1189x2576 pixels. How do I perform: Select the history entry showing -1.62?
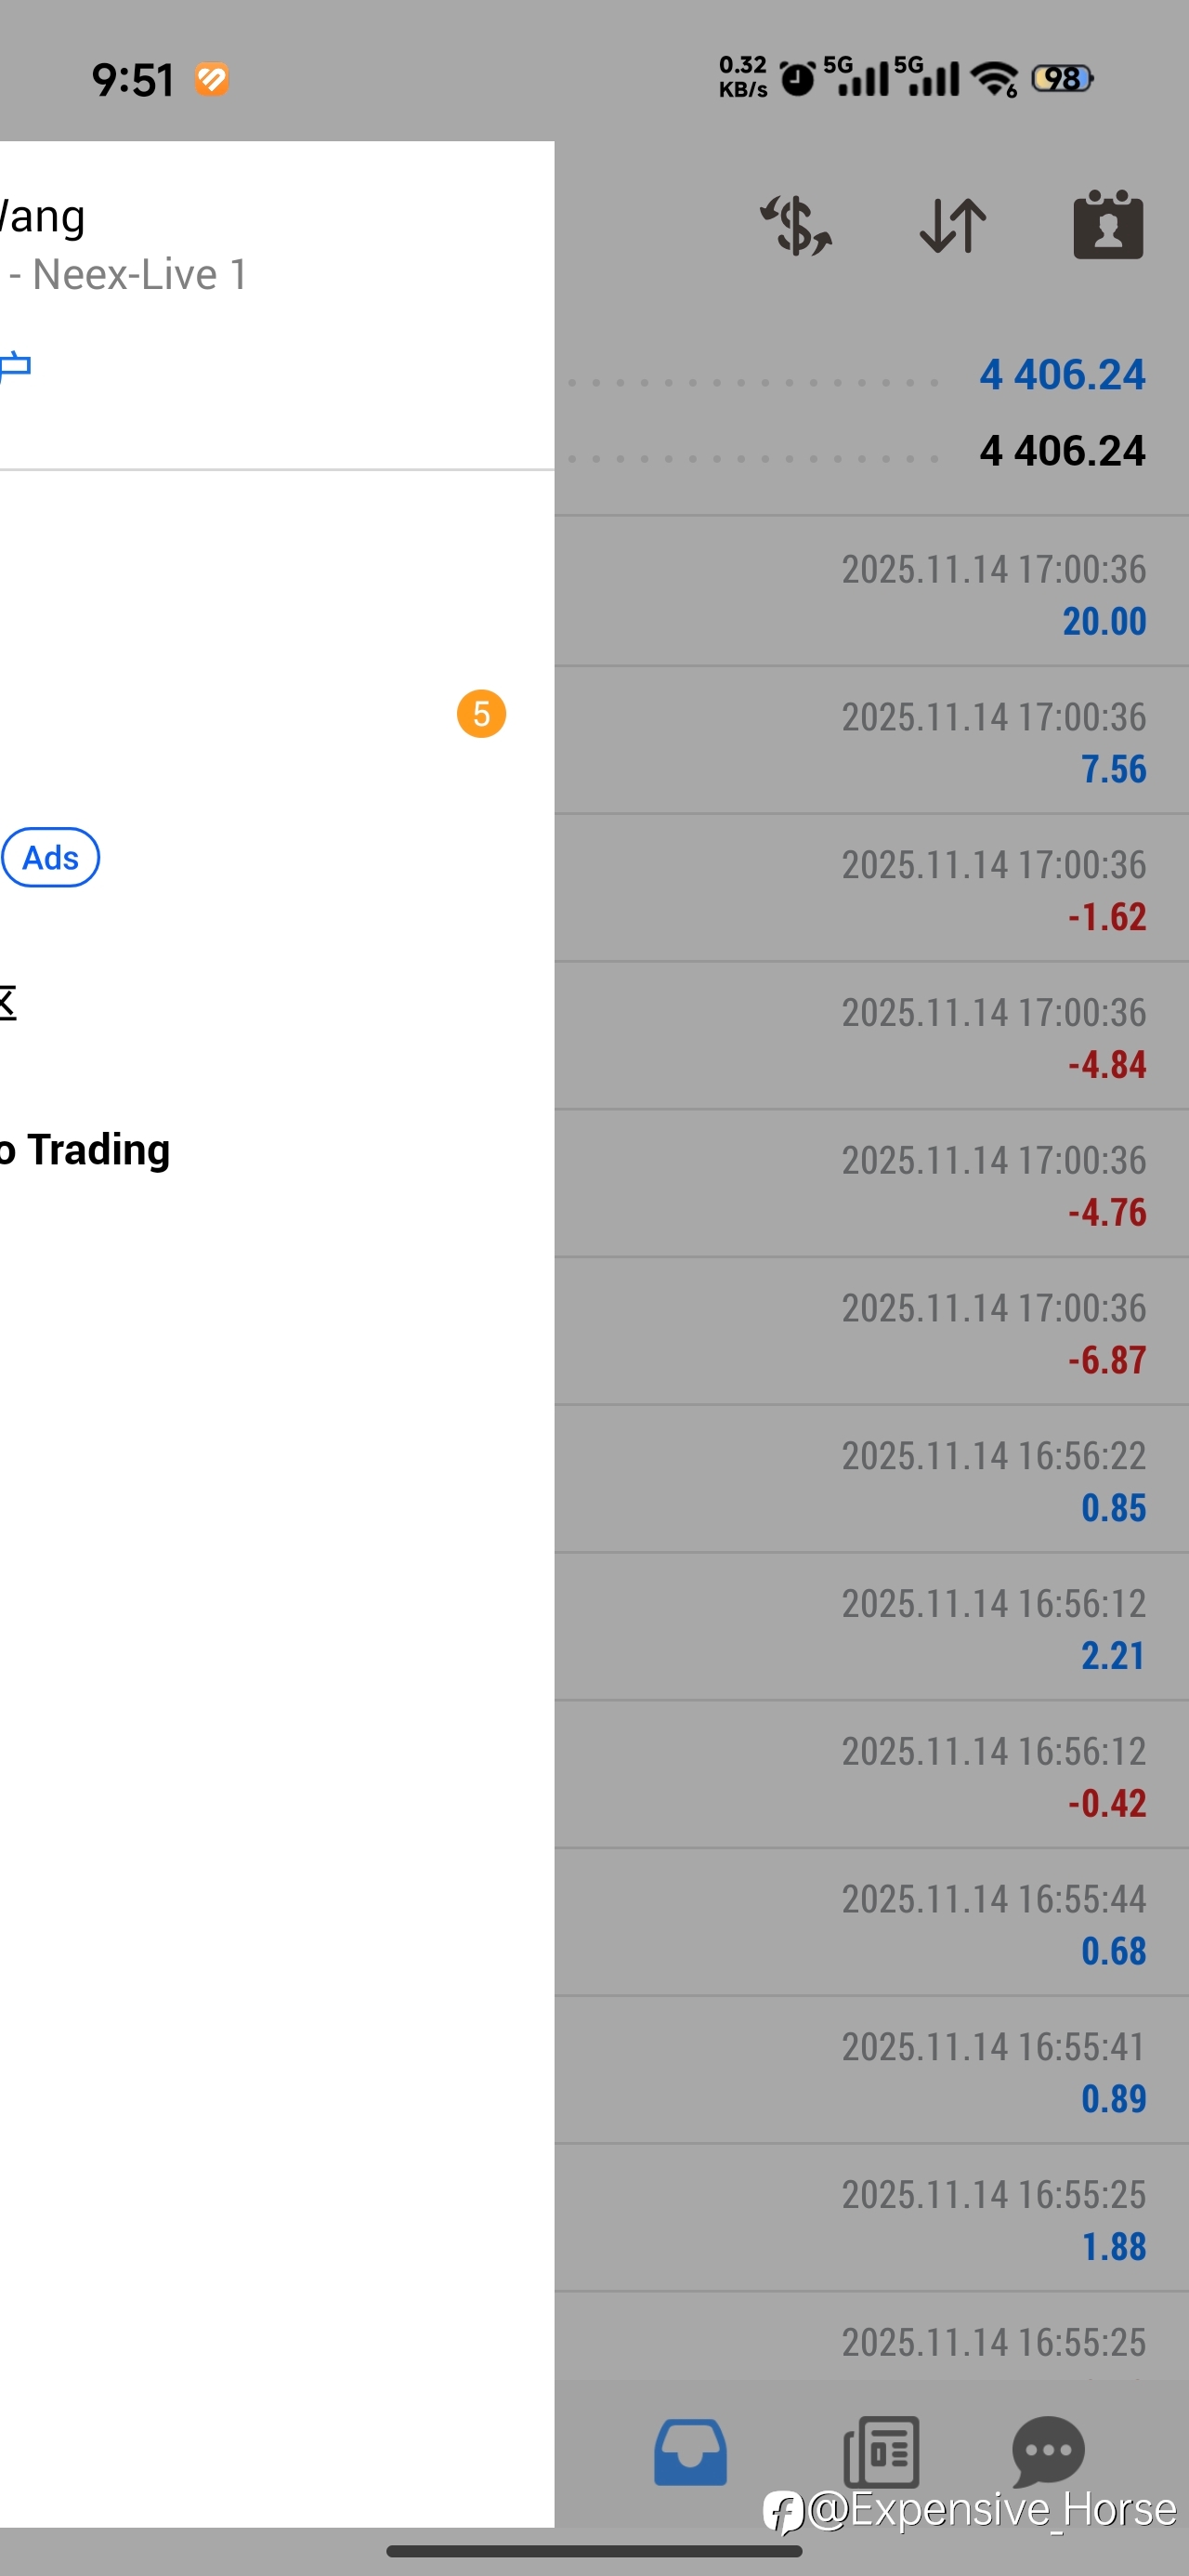coord(870,890)
